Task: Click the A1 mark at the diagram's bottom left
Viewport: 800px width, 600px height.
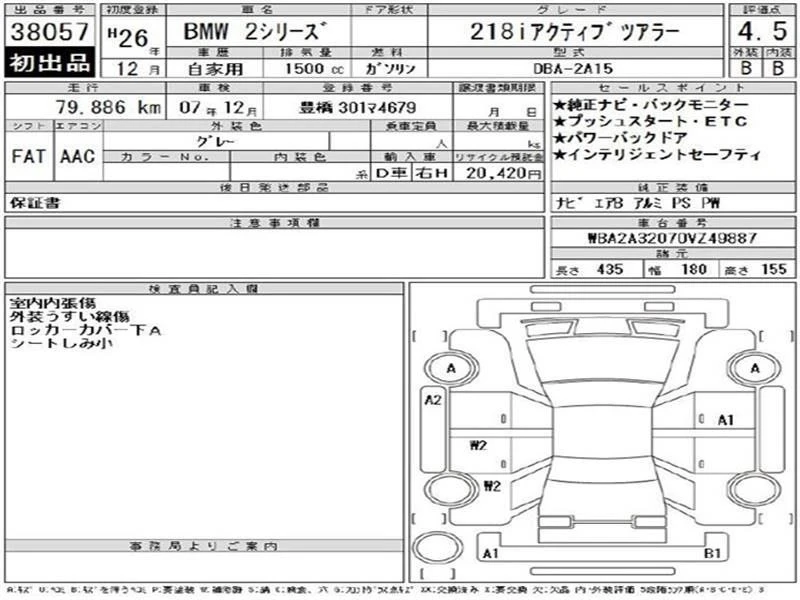Action: (490, 552)
